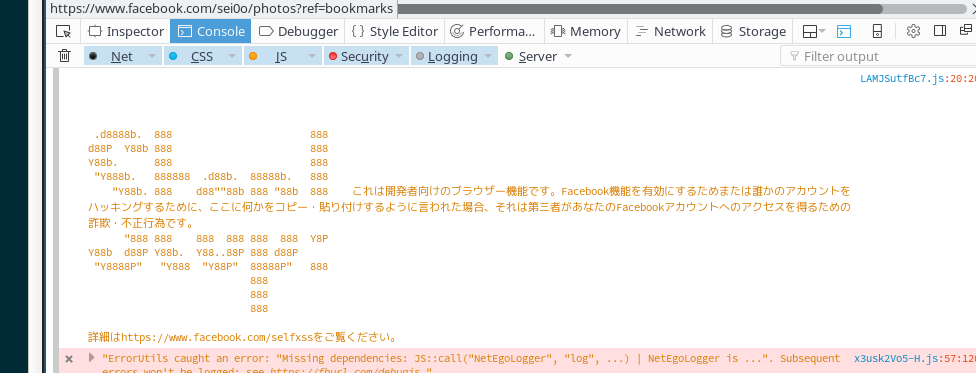This screenshot has height=373, width=976.
Task: Enable Responsive Design Mode icon
Action: pyautogui.click(x=878, y=31)
